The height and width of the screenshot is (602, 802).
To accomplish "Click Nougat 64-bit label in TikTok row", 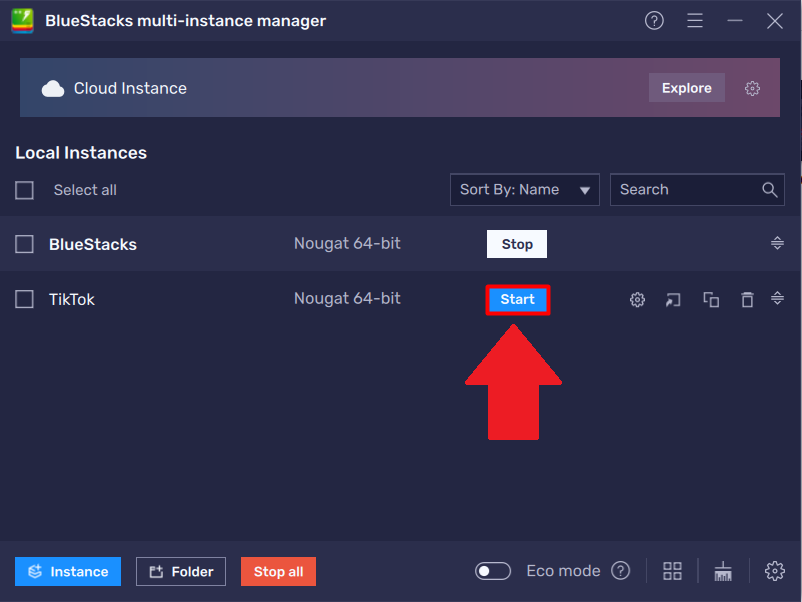I will coord(347,298).
